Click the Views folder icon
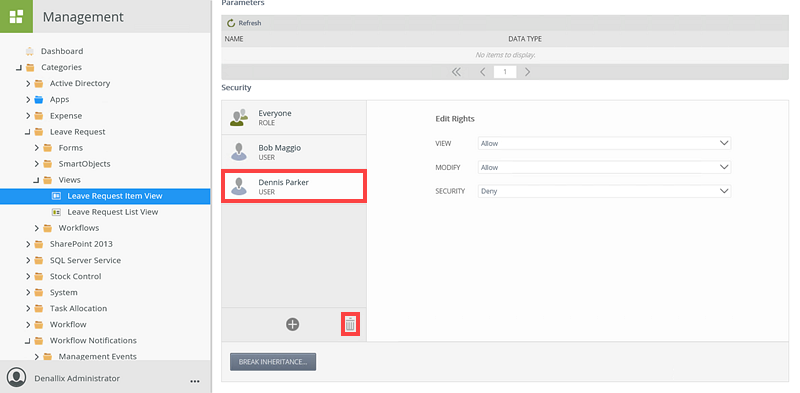The height and width of the screenshot is (393, 800). click(47, 180)
